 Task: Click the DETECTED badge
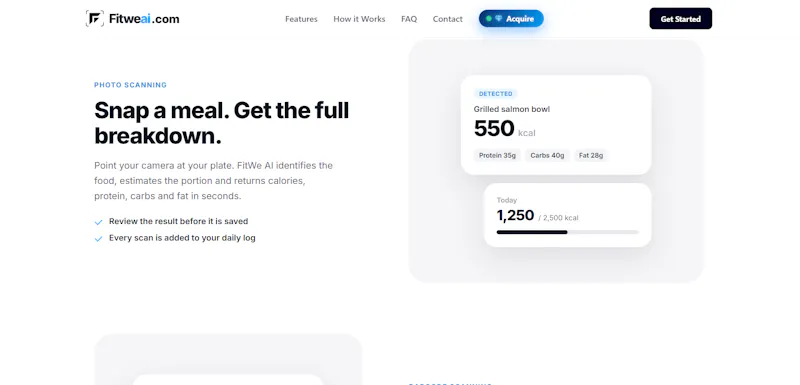[x=495, y=94]
